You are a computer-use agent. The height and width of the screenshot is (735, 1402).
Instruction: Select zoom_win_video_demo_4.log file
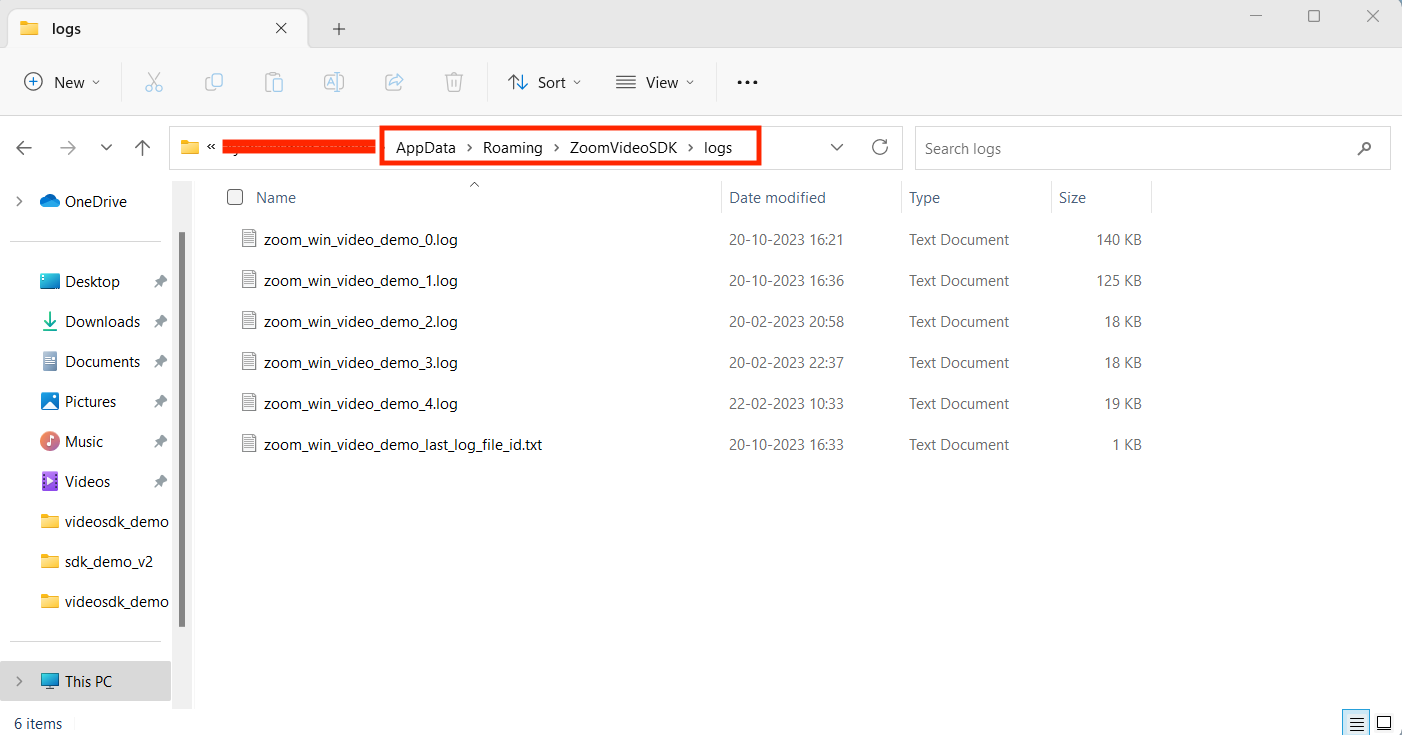(x=360, y=404)
